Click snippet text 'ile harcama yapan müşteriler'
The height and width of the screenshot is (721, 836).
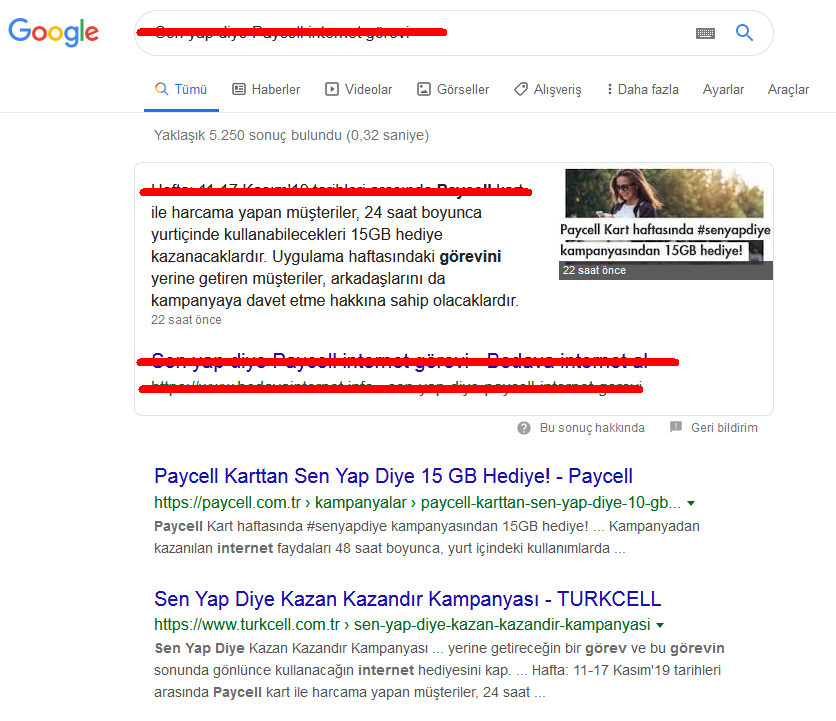[x=254, y=212]
